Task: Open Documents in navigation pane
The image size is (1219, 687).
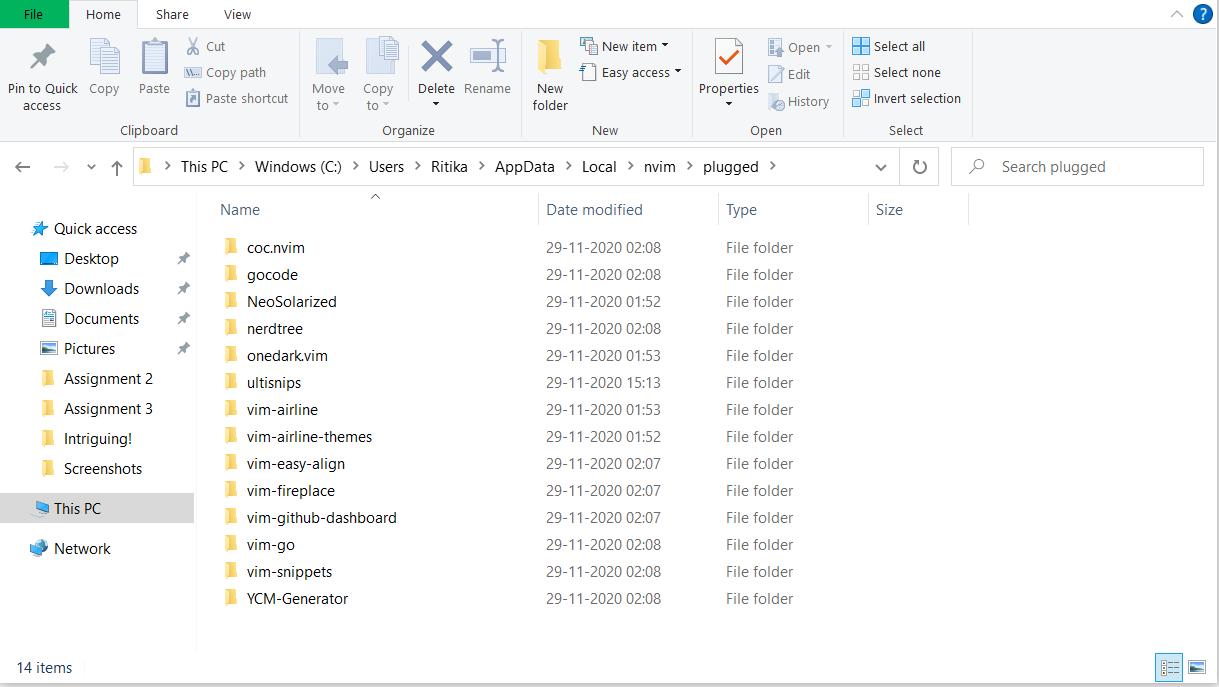Action: [x=101, y=318]
